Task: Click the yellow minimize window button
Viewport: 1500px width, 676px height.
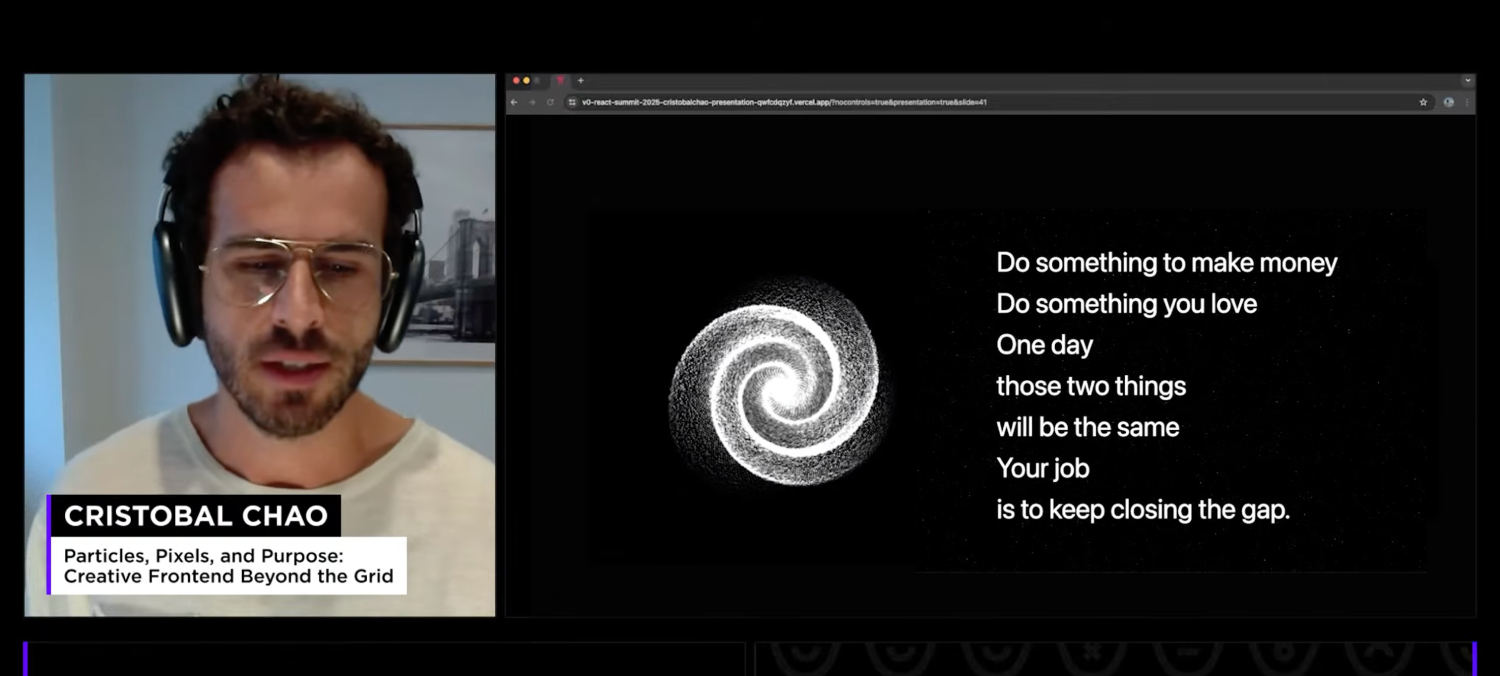Action: (x=526, y=81)
